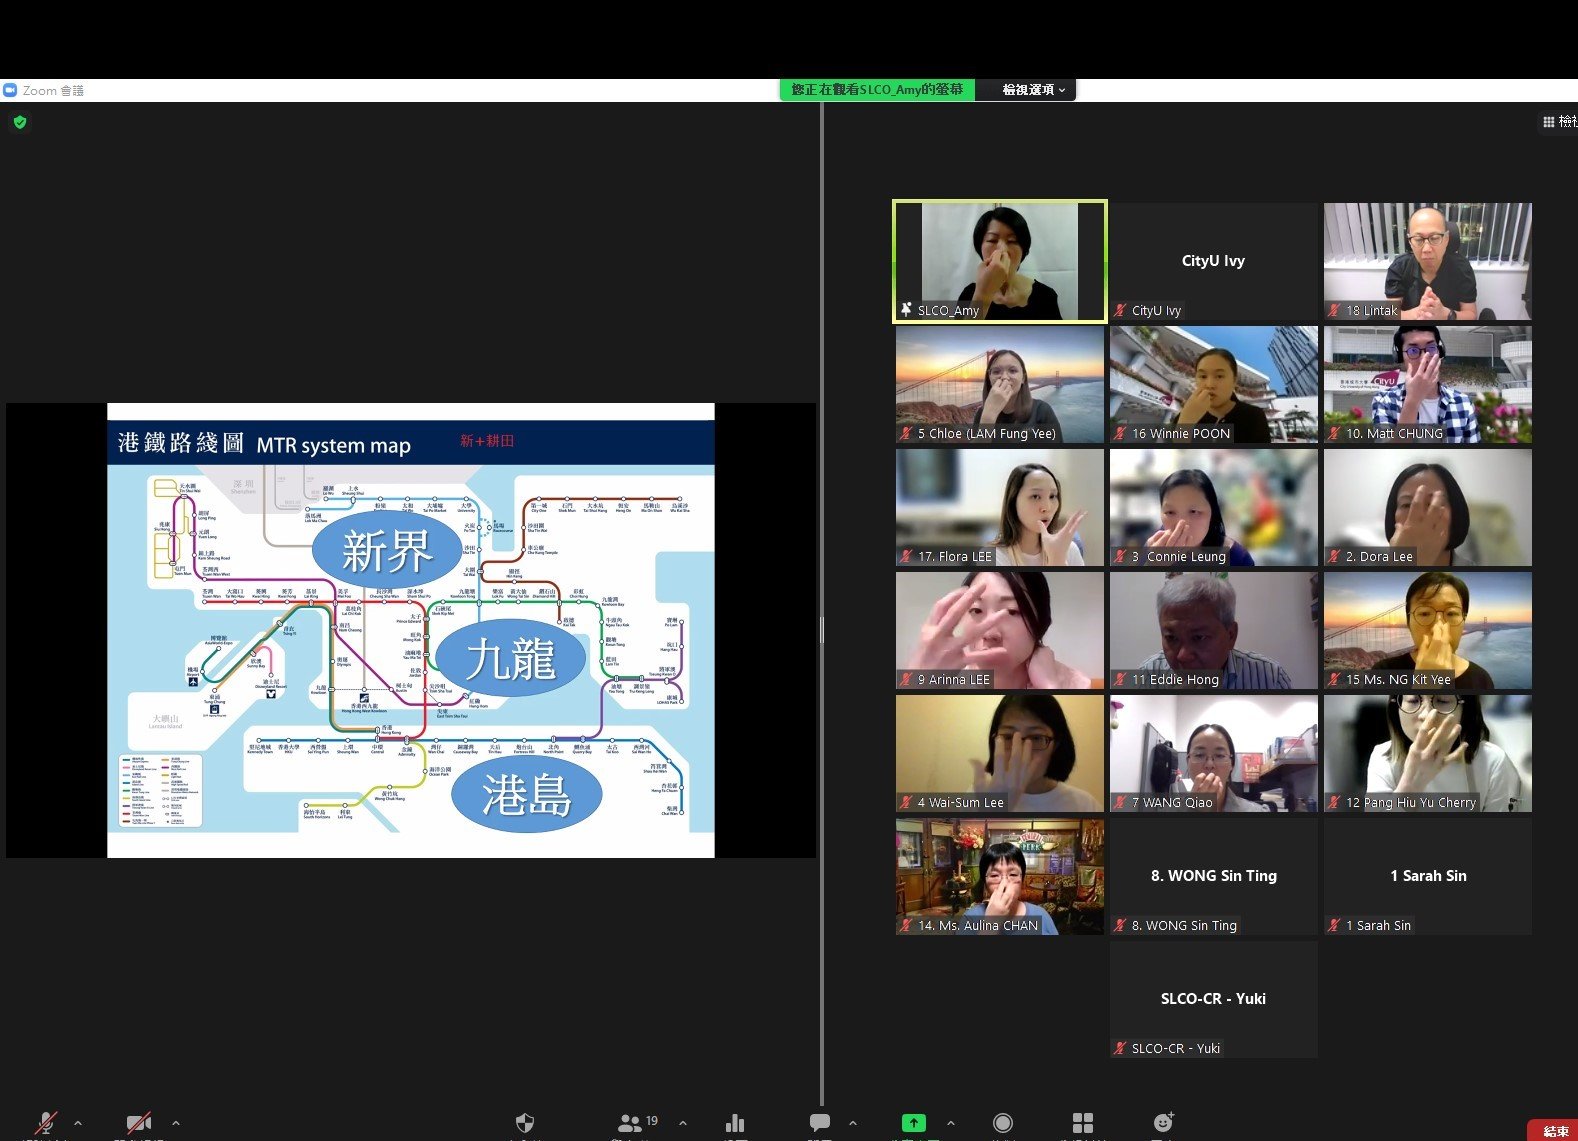Select the 12 Pang Hiu Yu Cherry tile
This screenshot has height=1141, width=1578.
click(x=1428, y=754)
